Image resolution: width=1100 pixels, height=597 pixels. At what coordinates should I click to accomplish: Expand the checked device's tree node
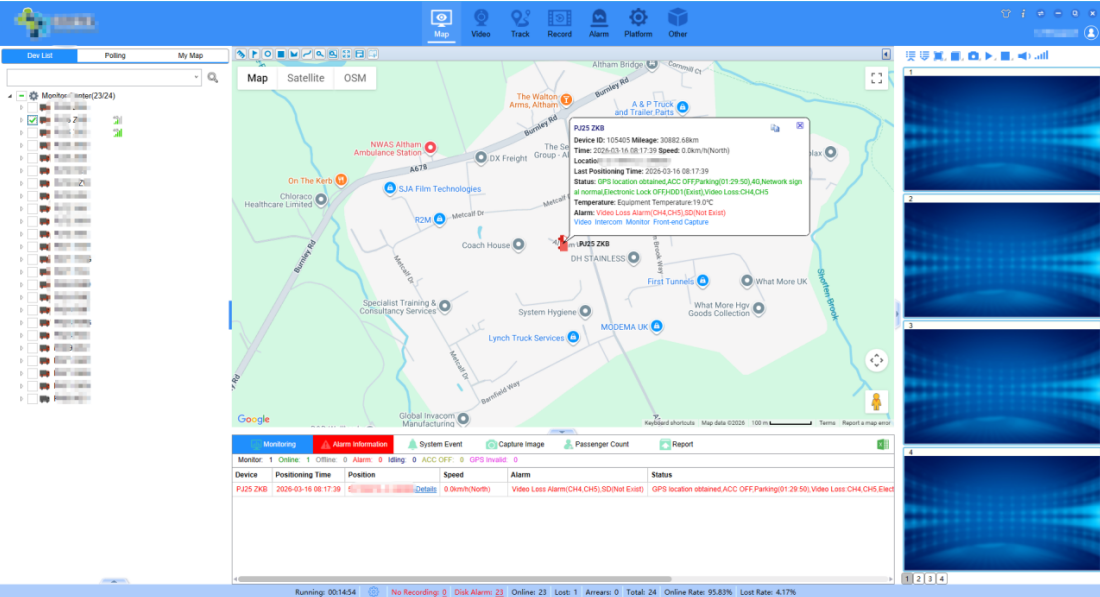pyautogui.click(x=21, y=120)
